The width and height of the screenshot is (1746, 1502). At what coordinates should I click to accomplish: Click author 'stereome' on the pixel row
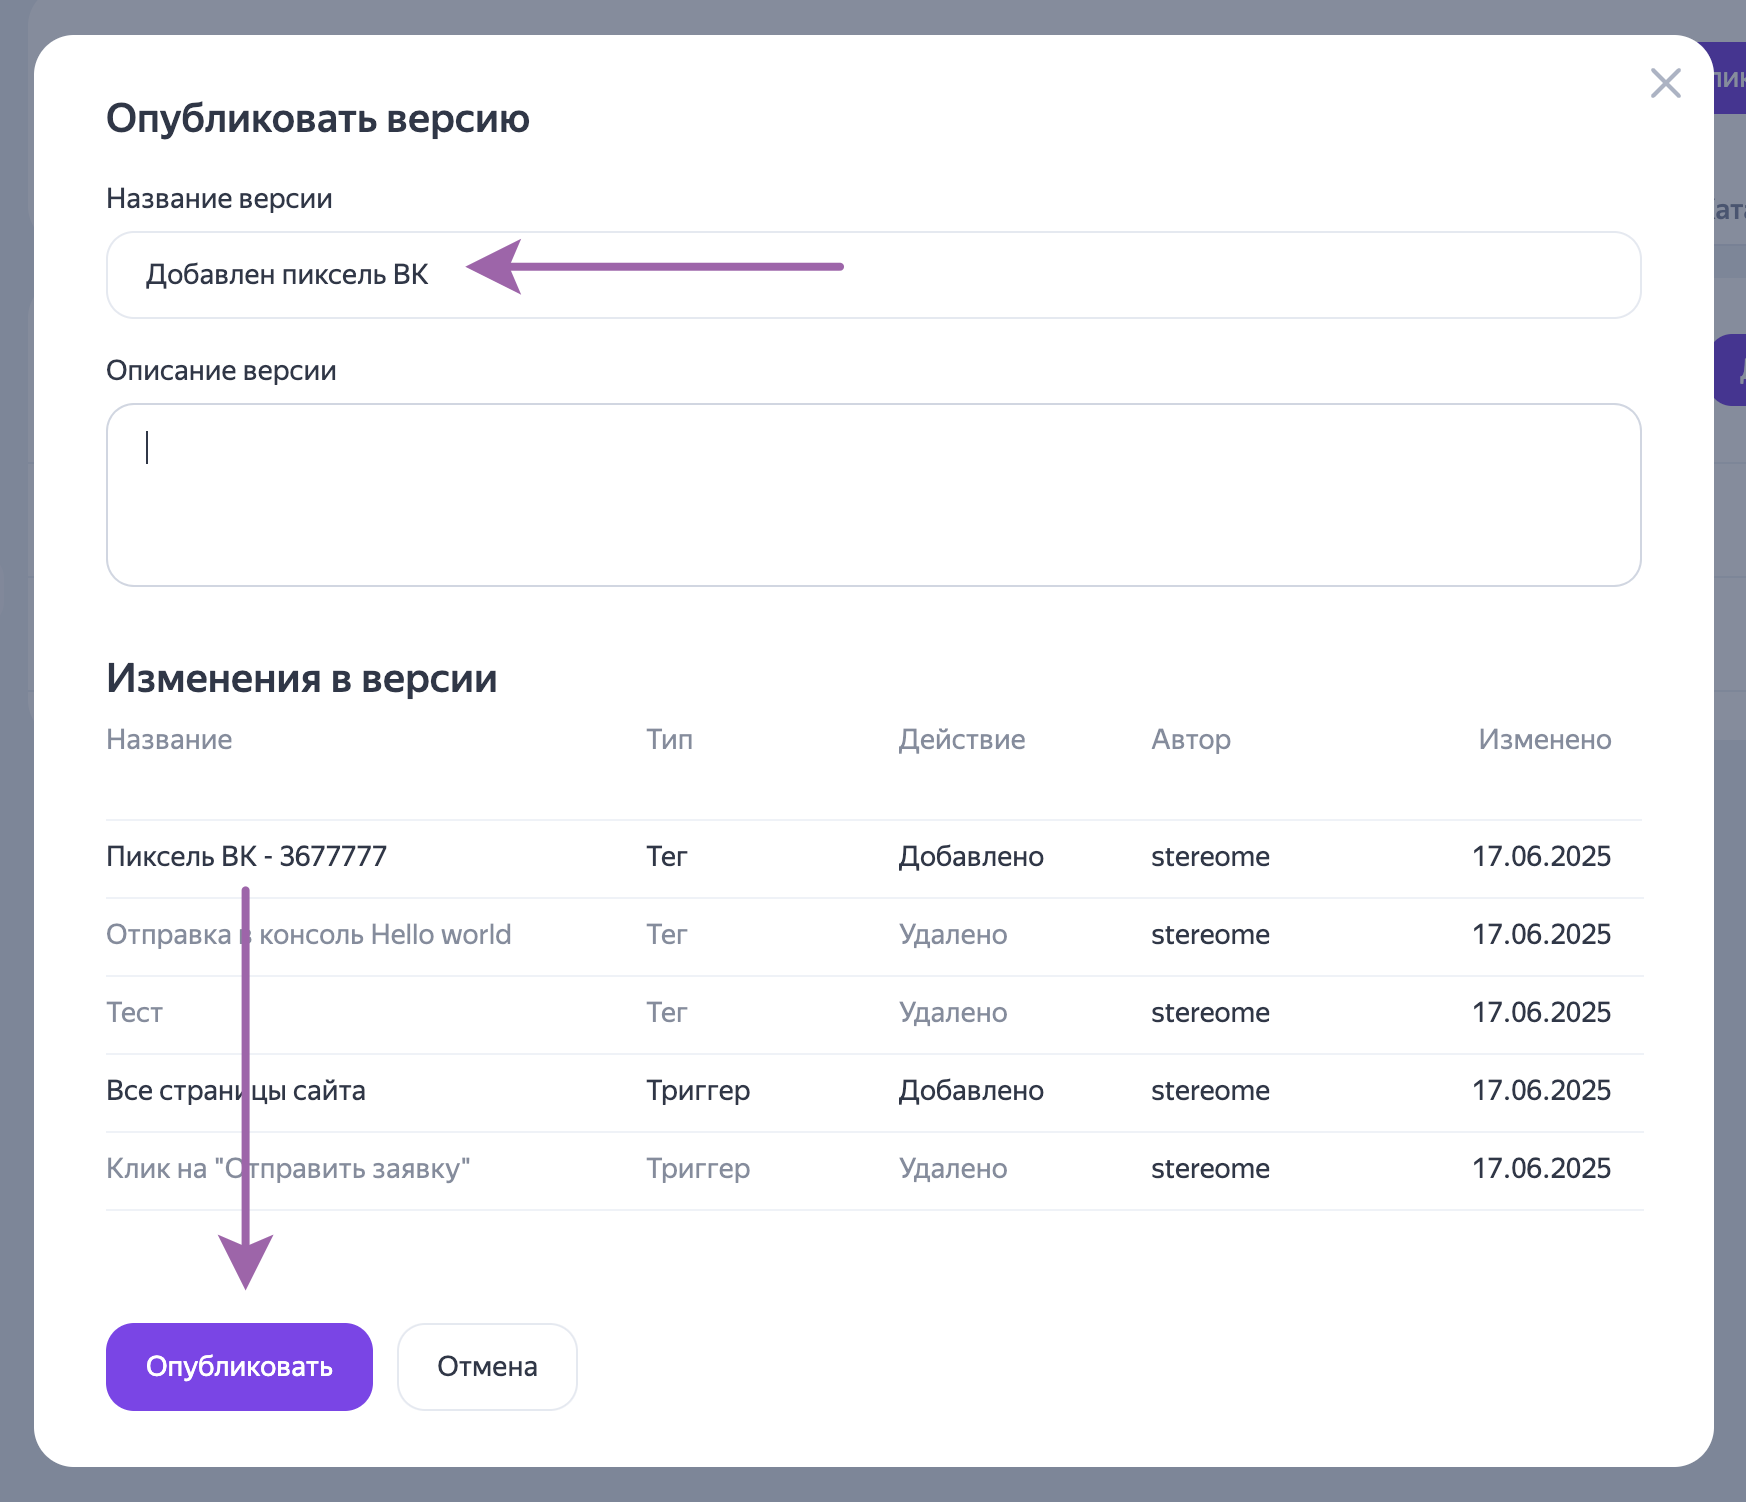click(1210, 856)
